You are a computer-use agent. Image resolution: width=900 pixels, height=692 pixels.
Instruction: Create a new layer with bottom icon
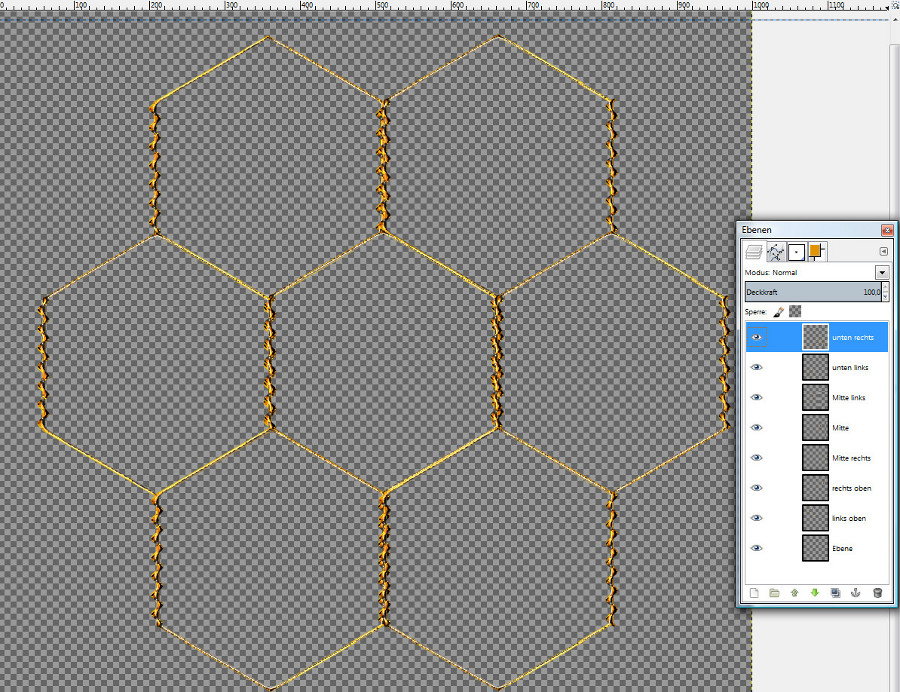[x=754, y=593]
